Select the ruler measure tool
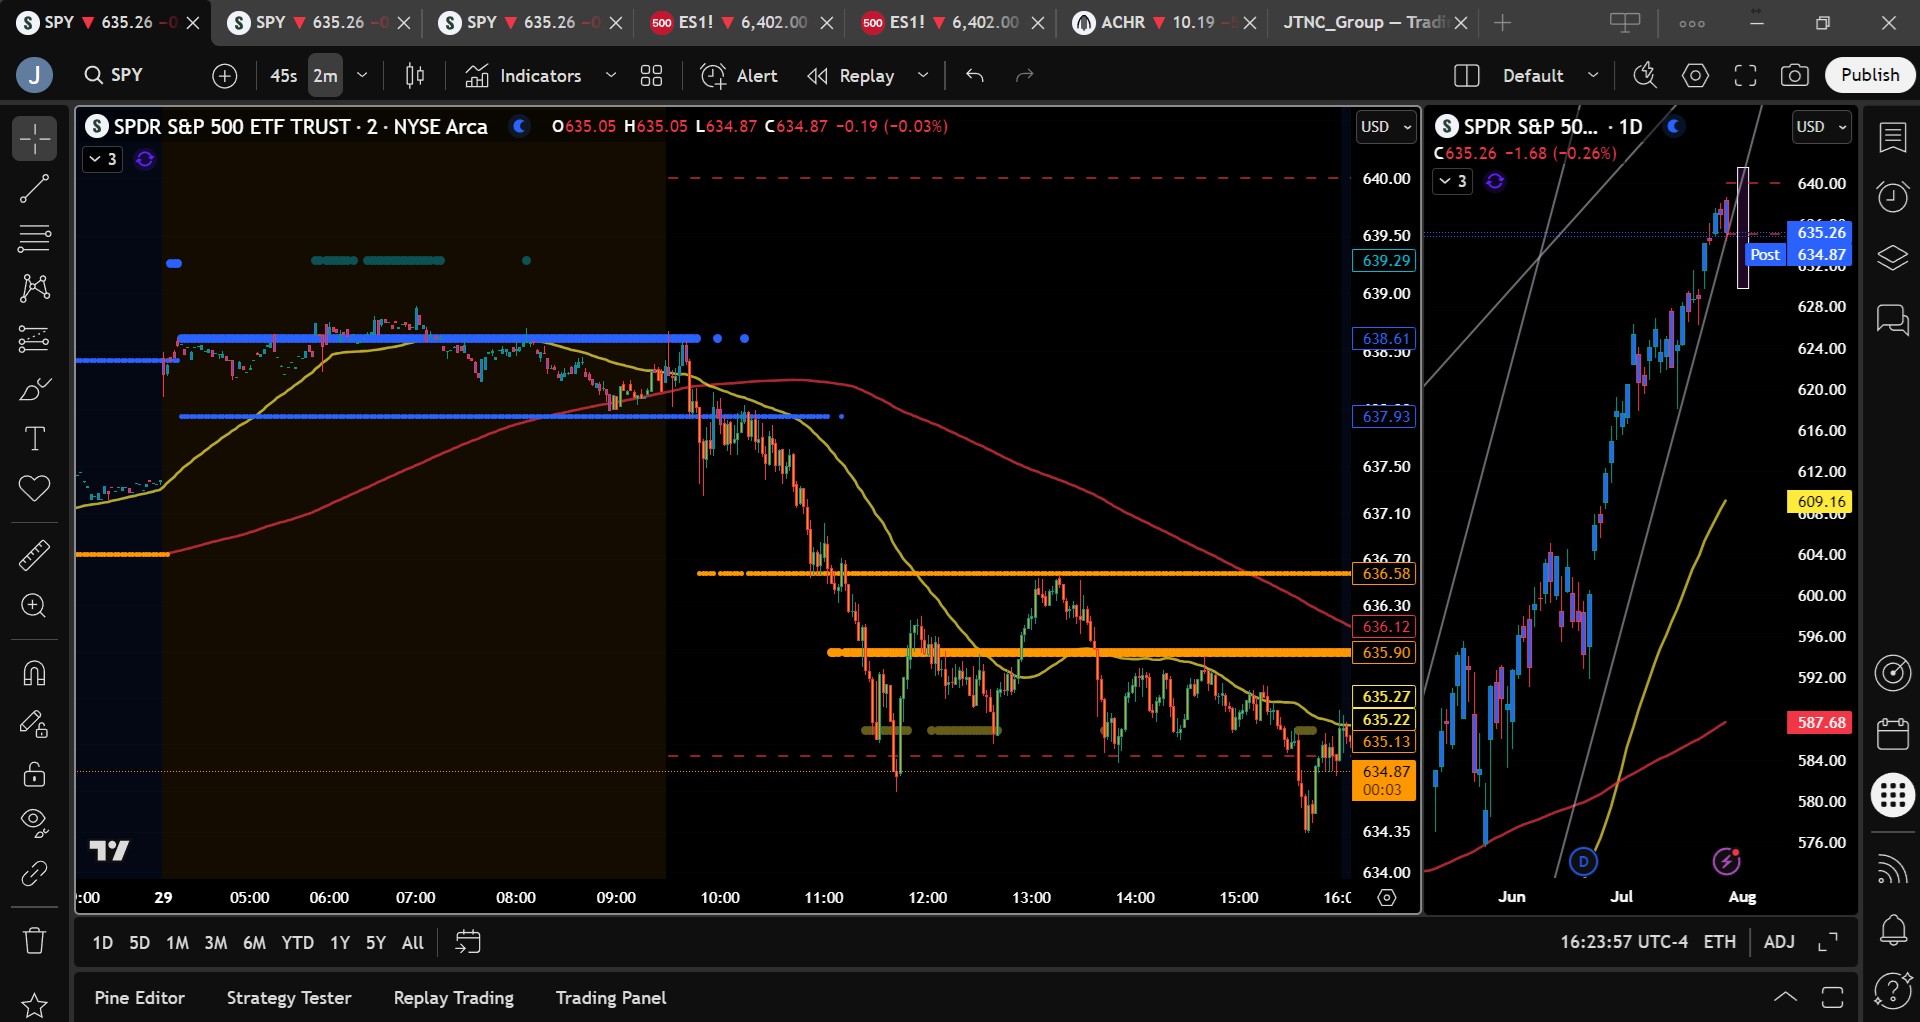Viewport: 1920px width, 1022px height. (x=34, y=555)
